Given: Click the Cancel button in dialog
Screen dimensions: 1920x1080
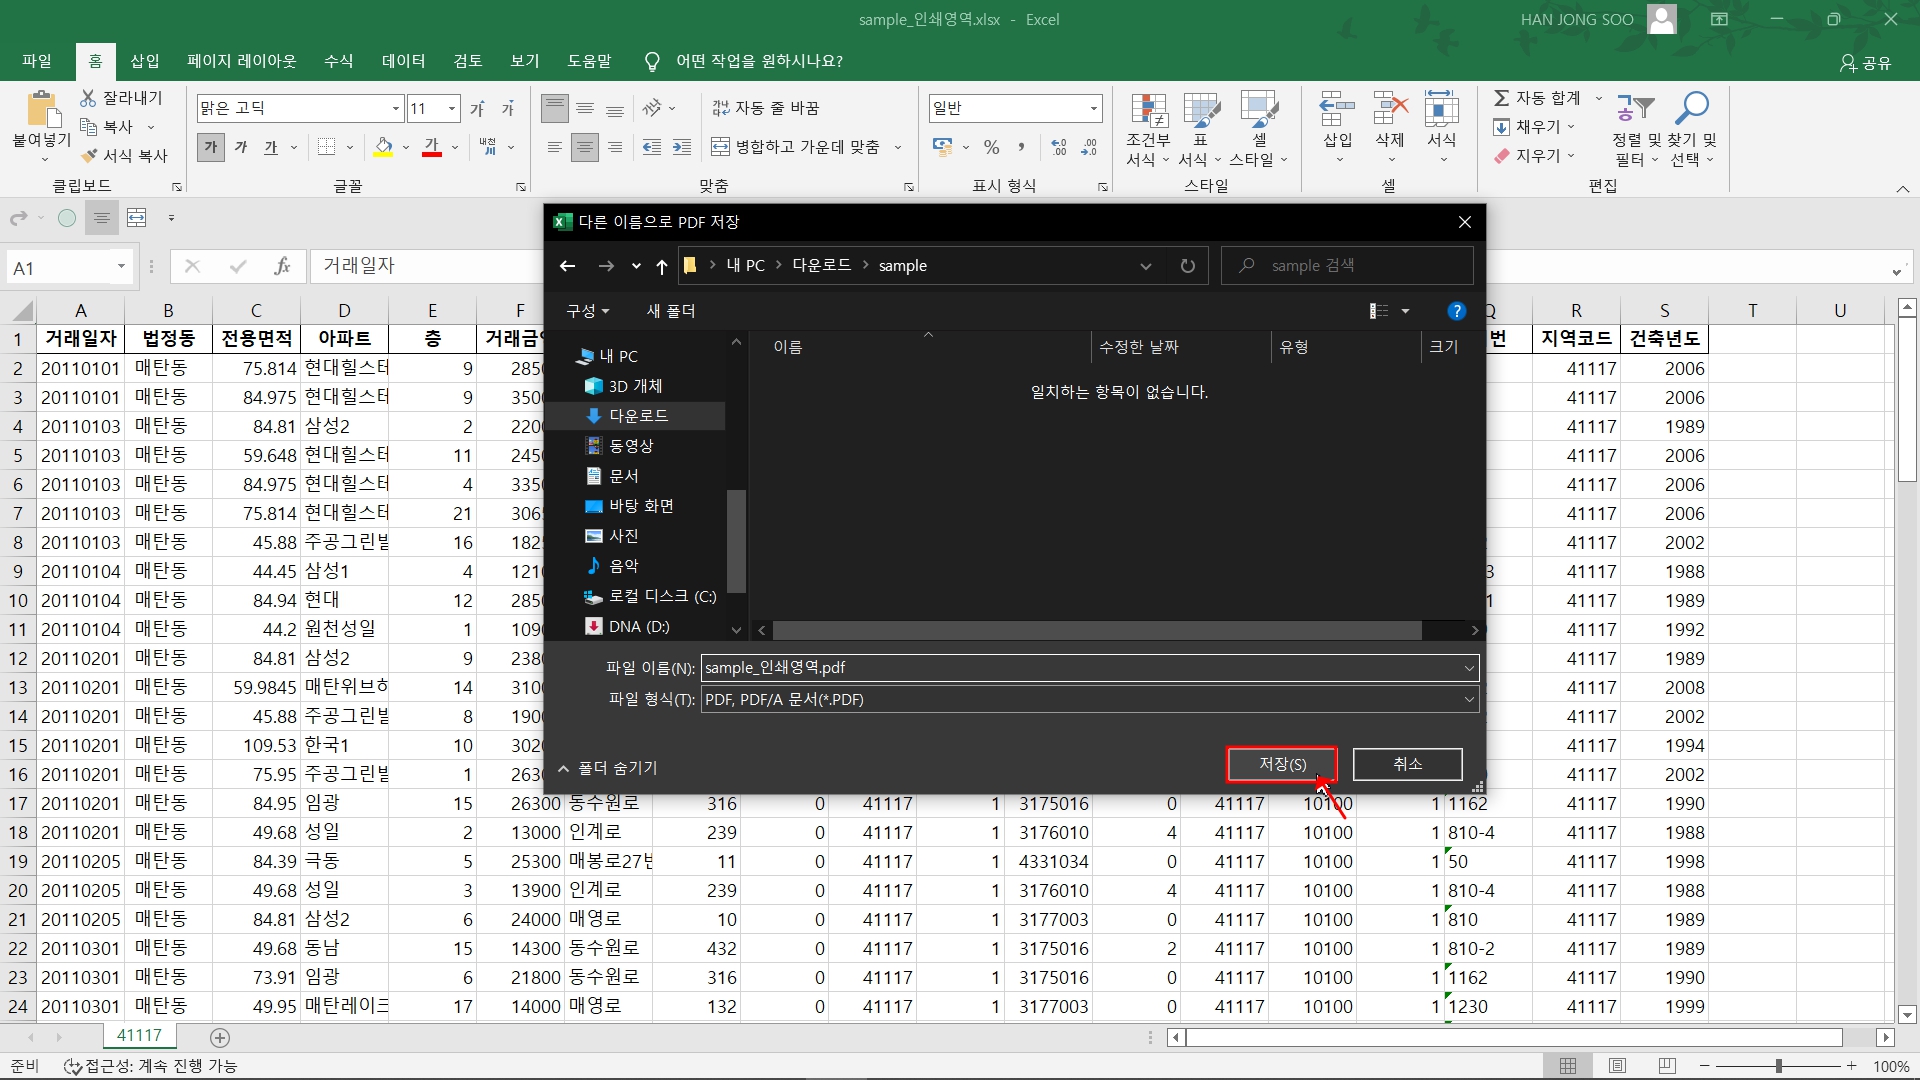Looking at the screenshot, I should point(1407,764).
